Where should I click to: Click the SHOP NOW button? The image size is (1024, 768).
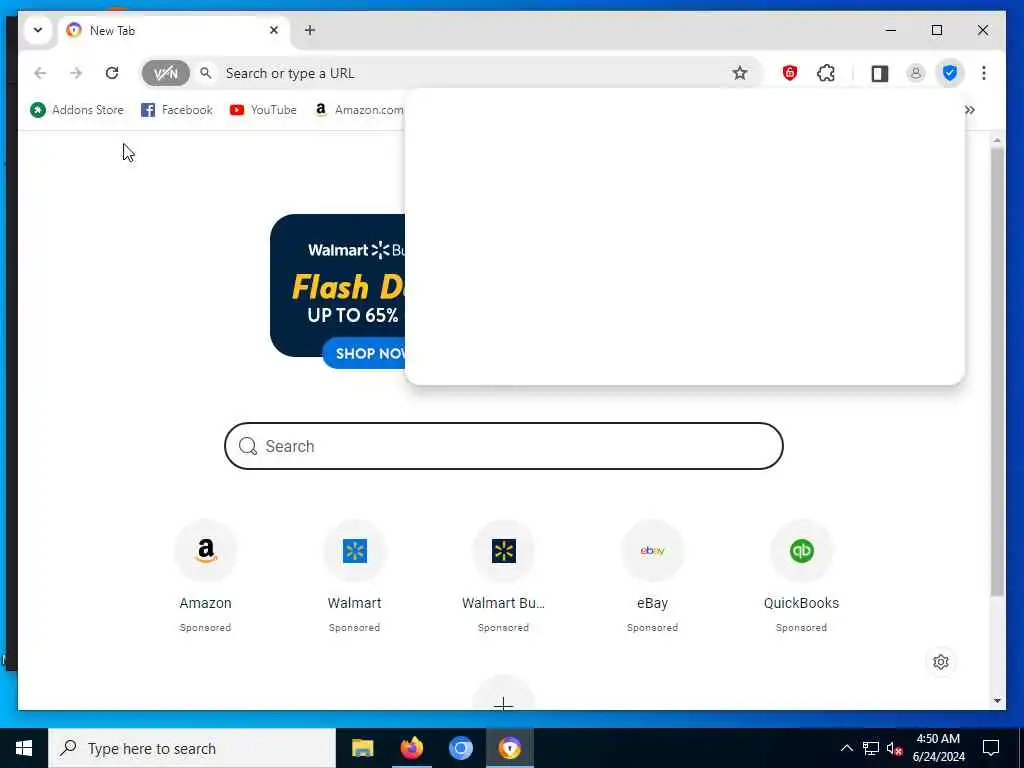tap(364, 353)
